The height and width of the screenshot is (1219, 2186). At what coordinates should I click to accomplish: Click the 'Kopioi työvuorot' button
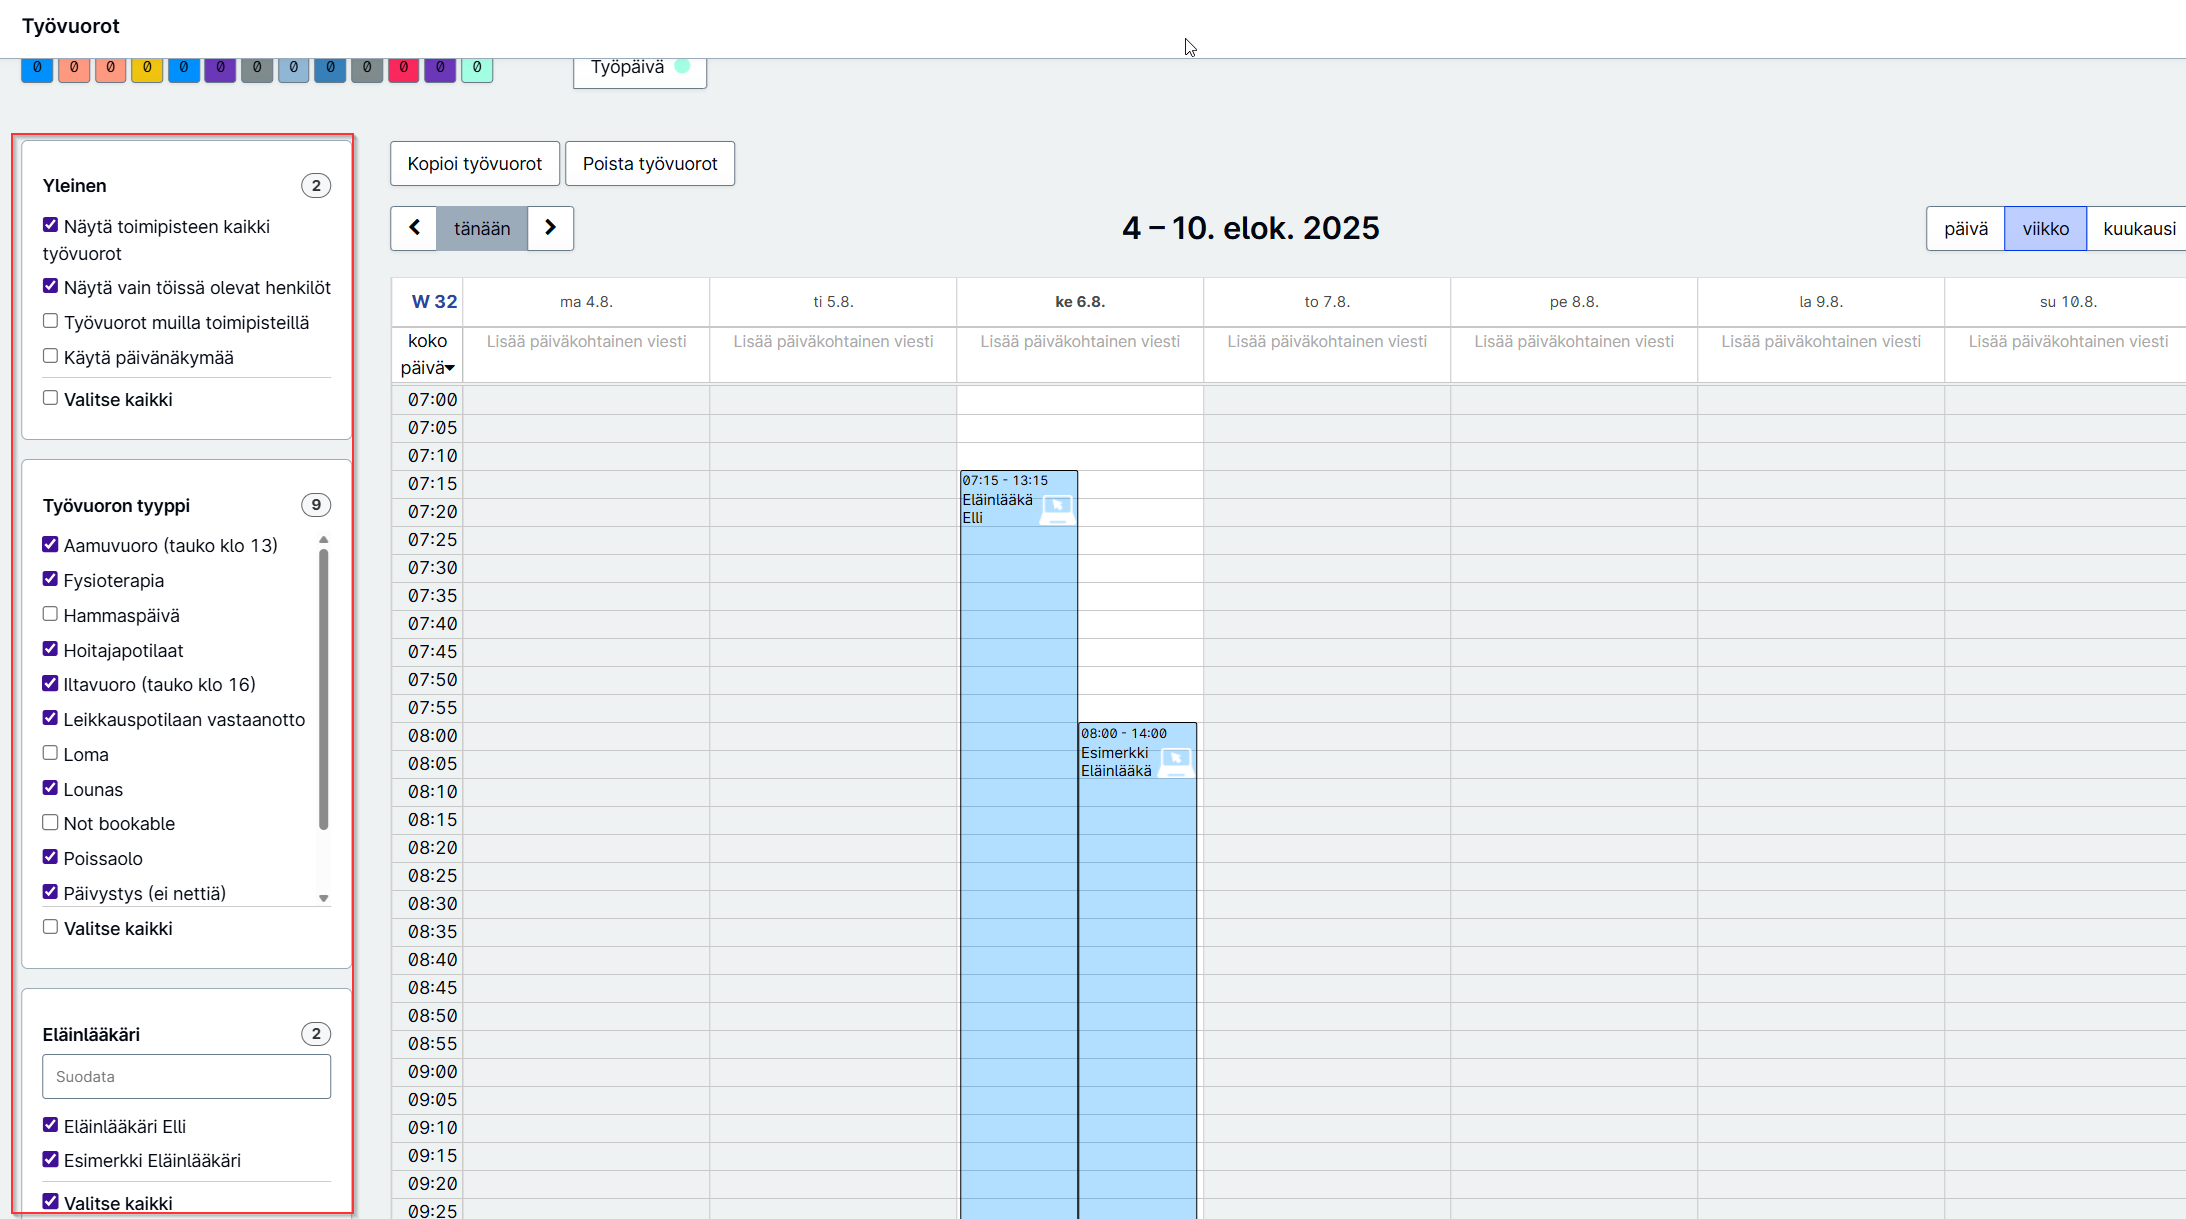pos(475,163)
